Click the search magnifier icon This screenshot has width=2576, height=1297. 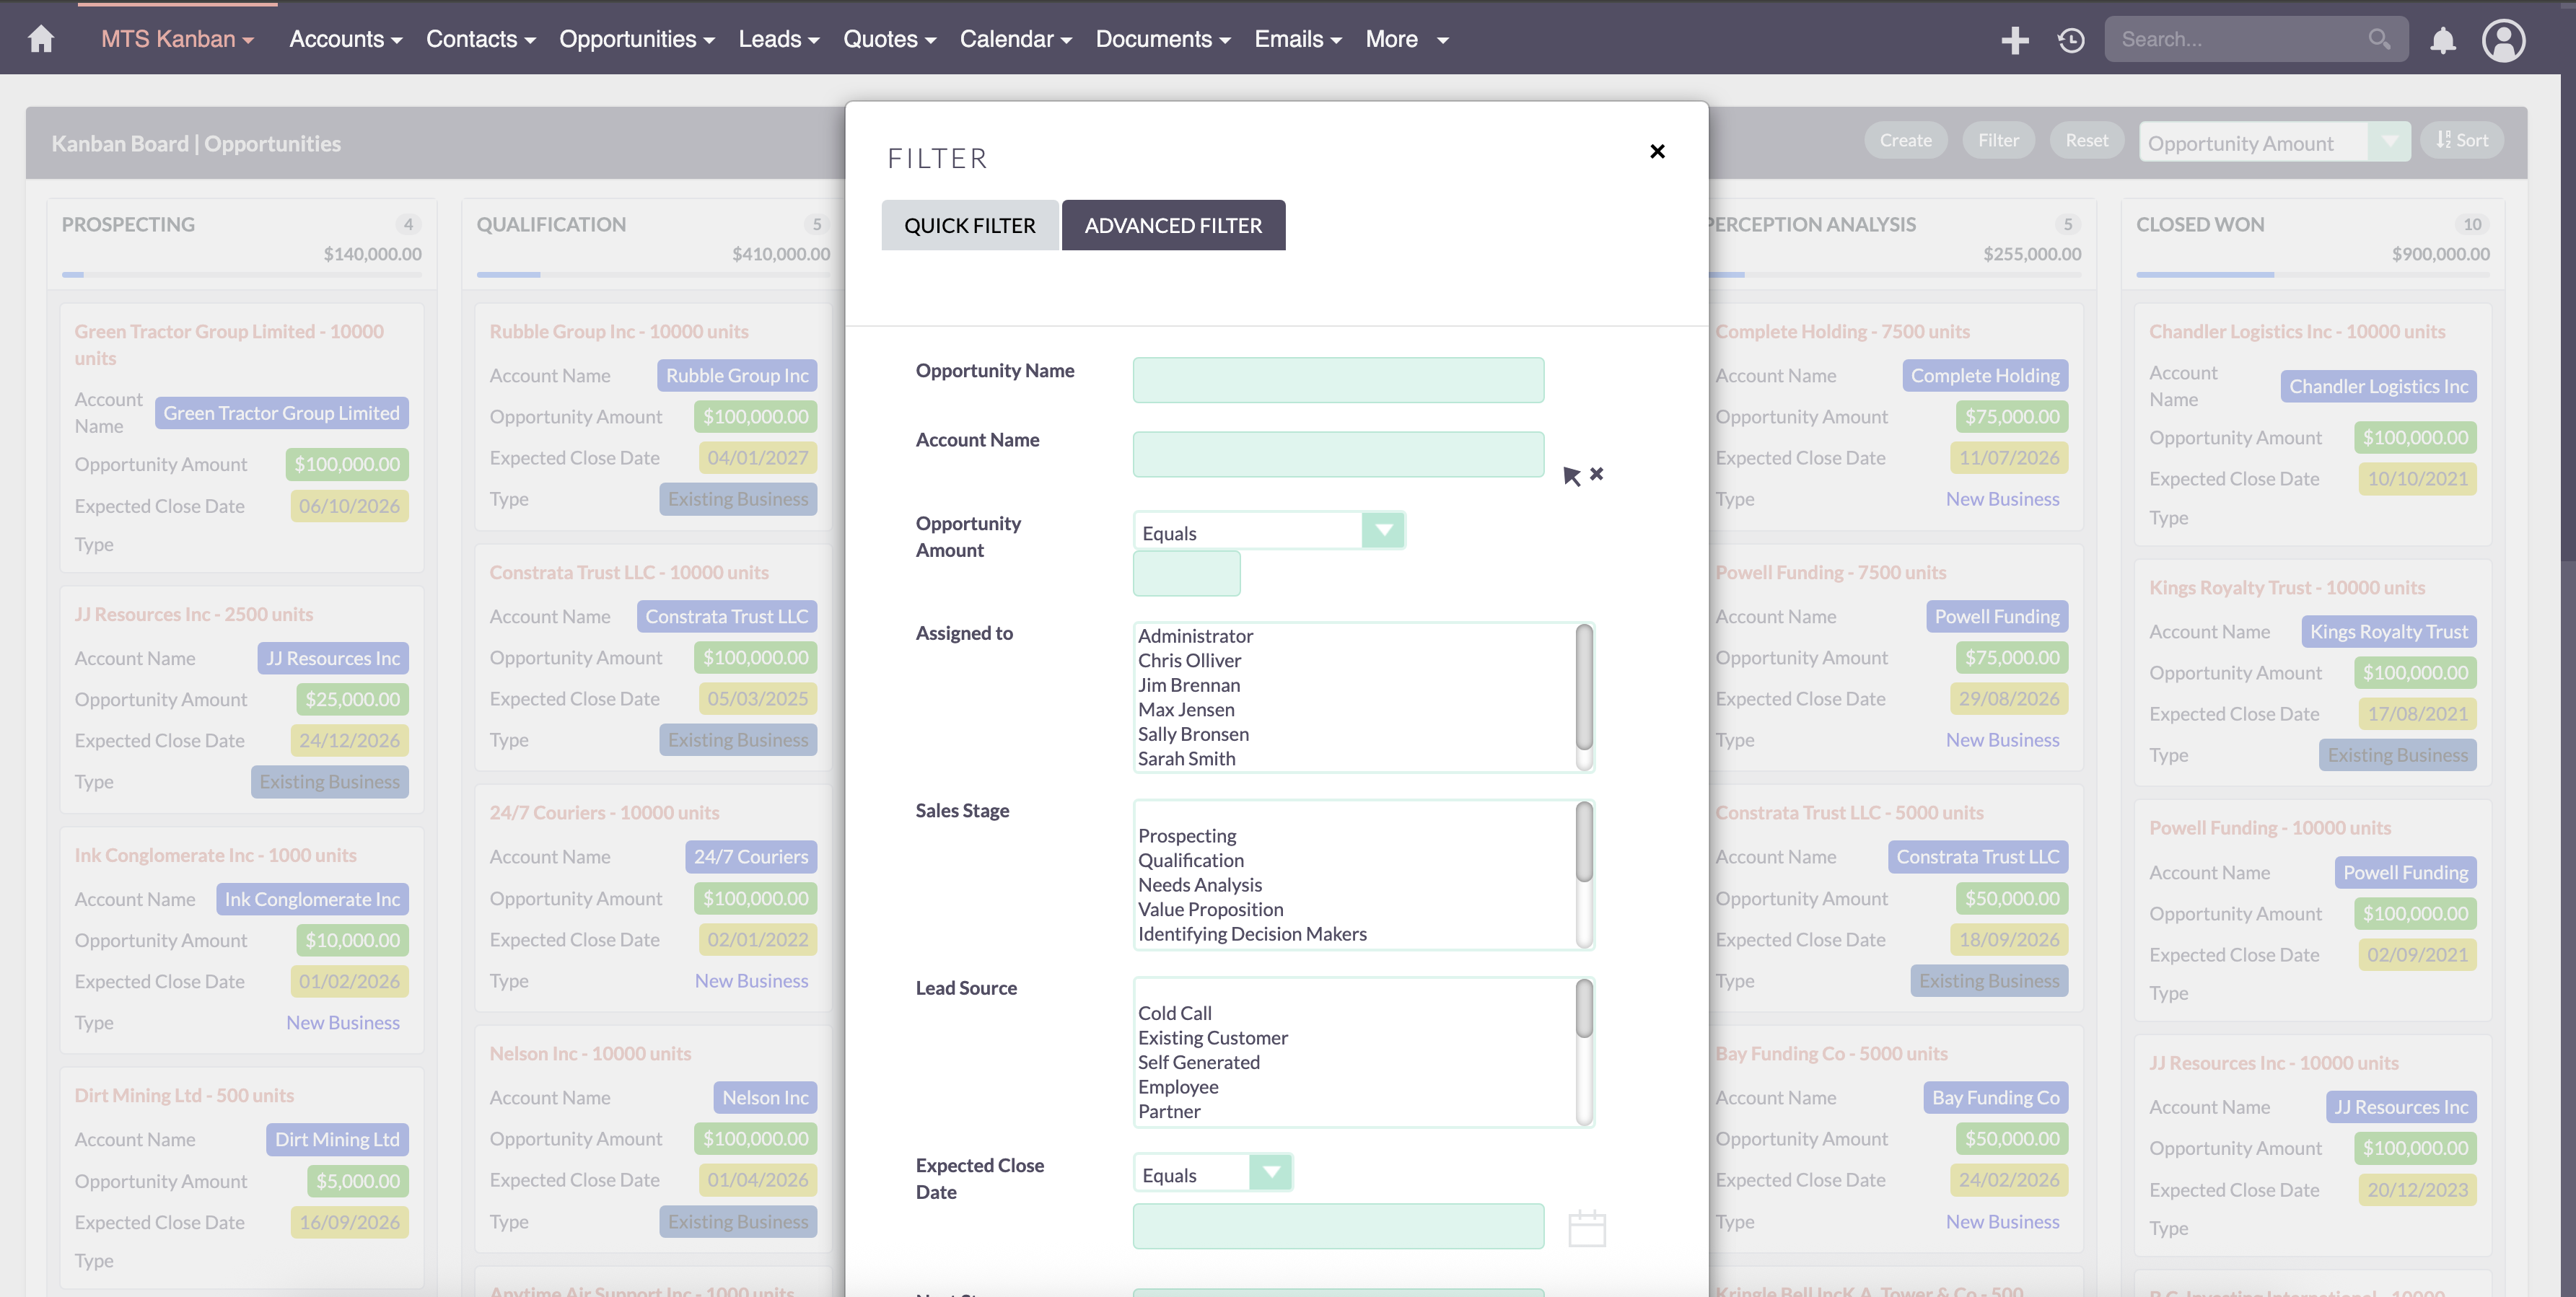click(x=2379, y=39)
